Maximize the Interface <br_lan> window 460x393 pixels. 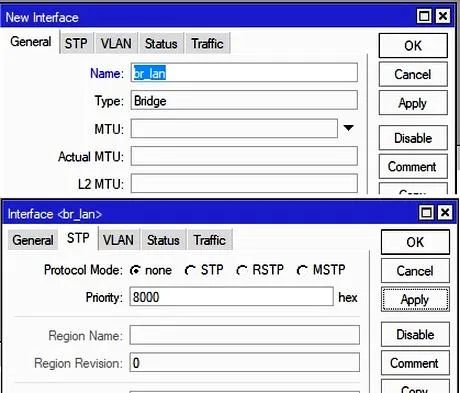(x=426, y=212)
